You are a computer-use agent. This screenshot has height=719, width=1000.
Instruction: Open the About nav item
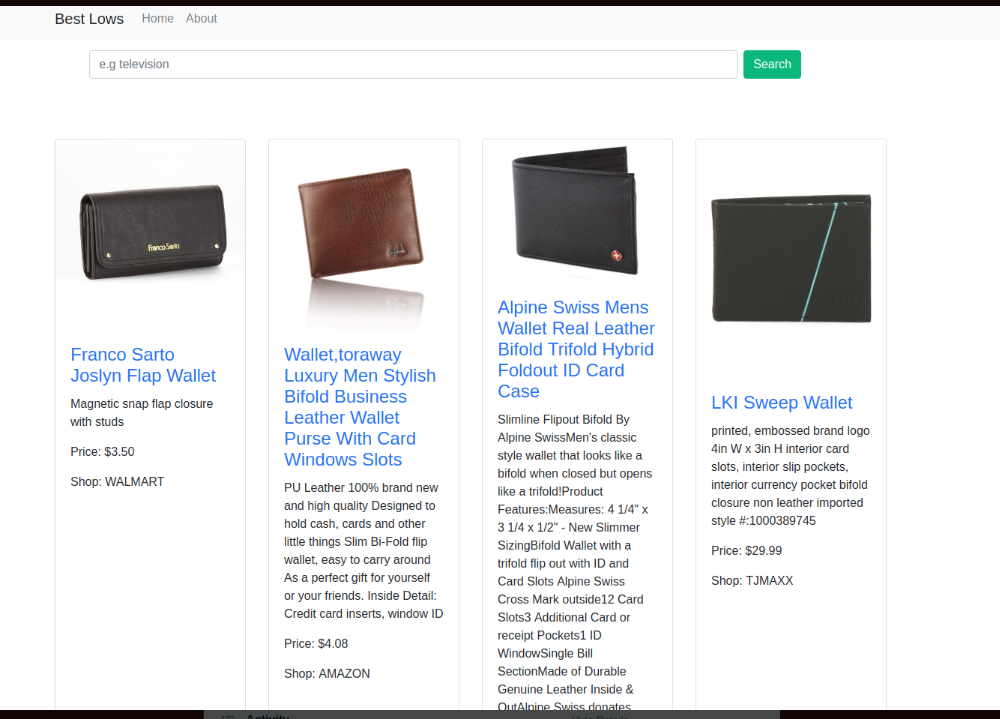coord(202,19)
